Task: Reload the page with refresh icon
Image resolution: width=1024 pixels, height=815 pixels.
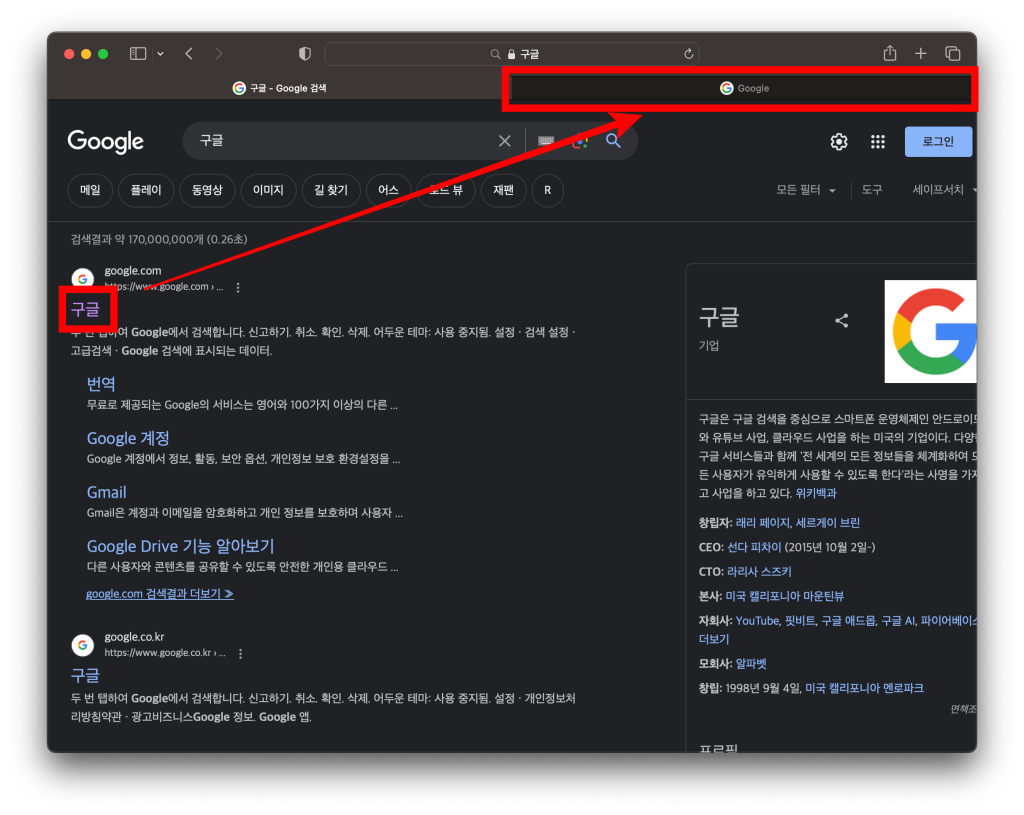Action: coord(688,54)
